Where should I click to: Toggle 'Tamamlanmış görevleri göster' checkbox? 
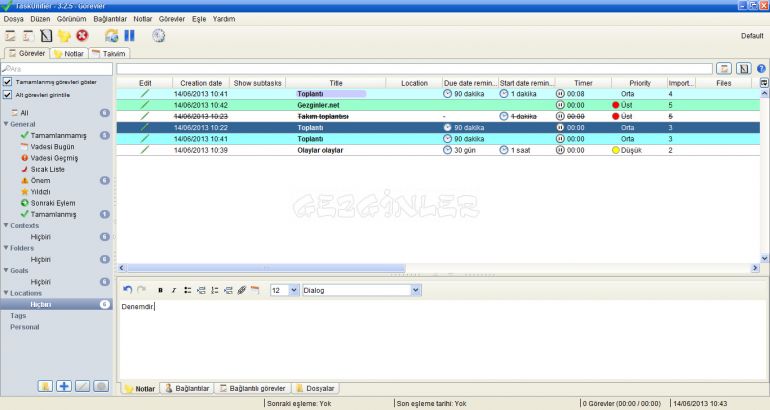coord(8,82)
